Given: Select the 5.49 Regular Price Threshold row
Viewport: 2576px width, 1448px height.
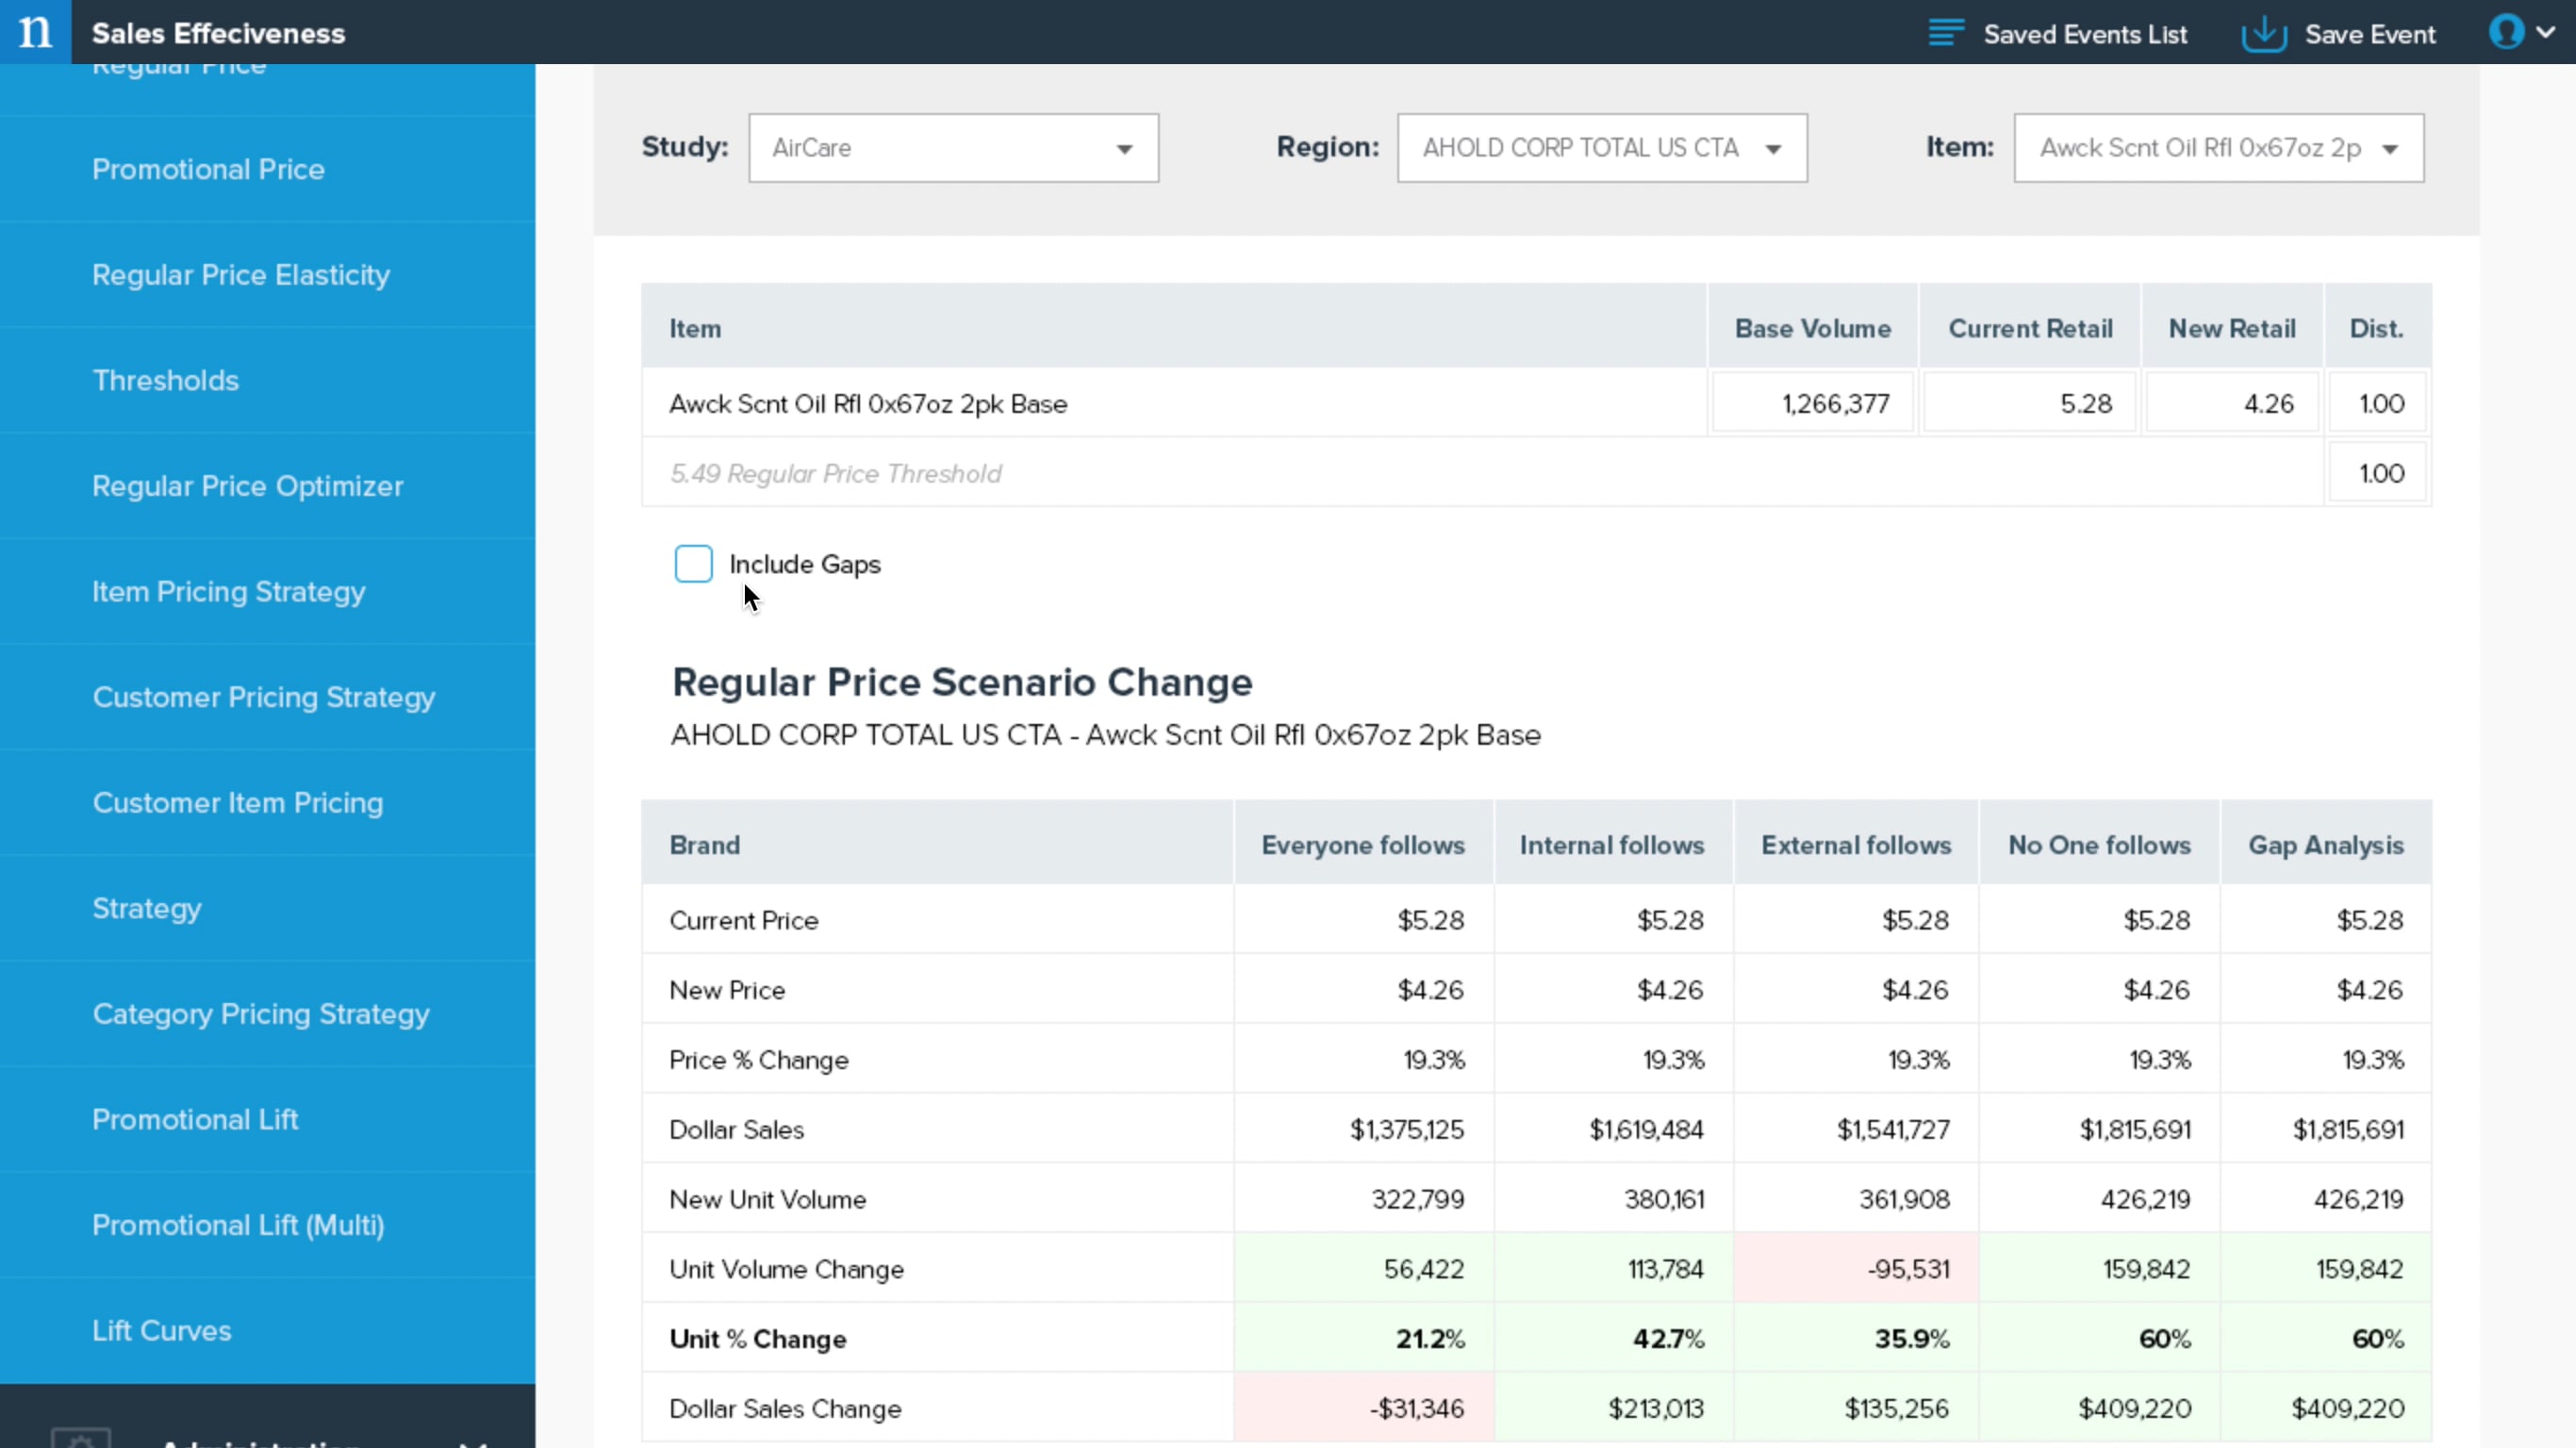Looking at the screenshot, I should pyautogui.click(x=836, y=473).
